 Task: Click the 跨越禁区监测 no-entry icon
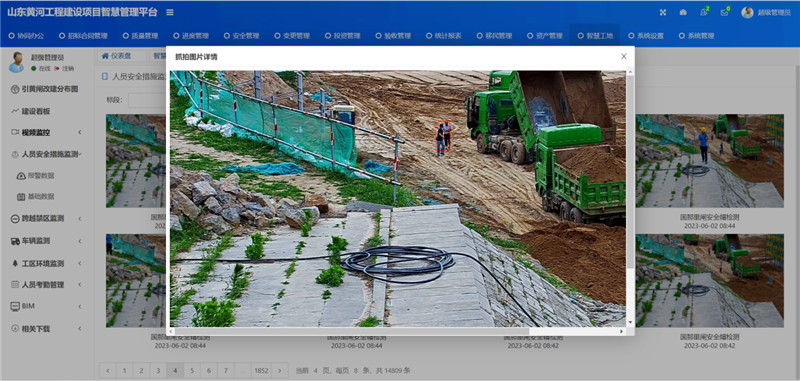(x=15, y=218)
